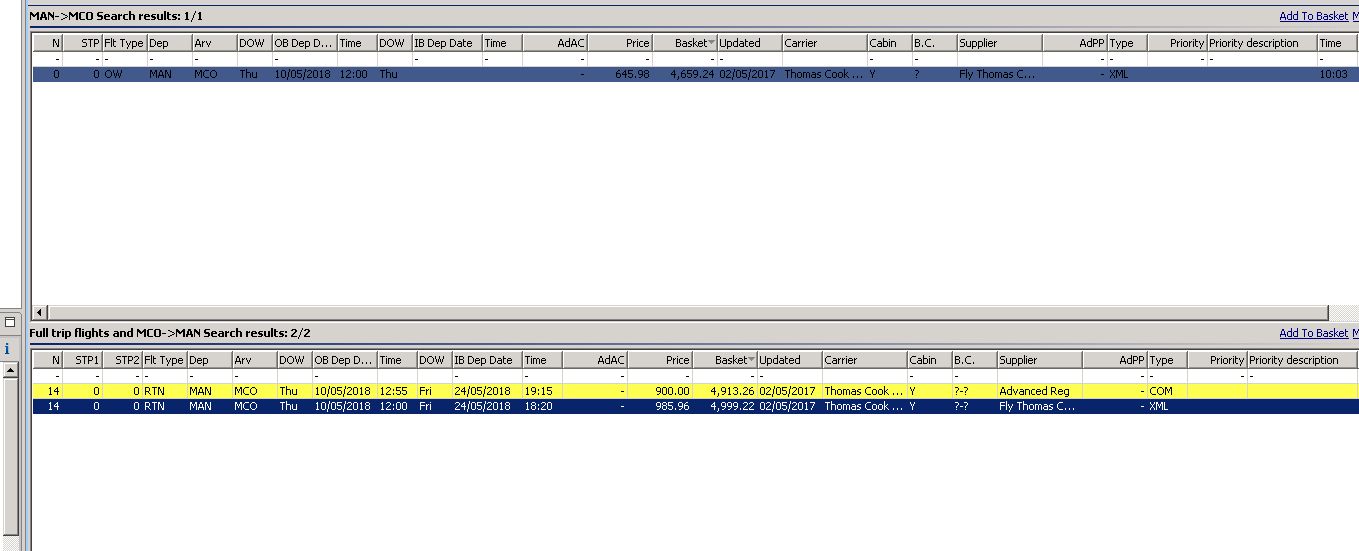Click Priority description header in Full trip flights
1359x551 pixels.
(1302, 360)
